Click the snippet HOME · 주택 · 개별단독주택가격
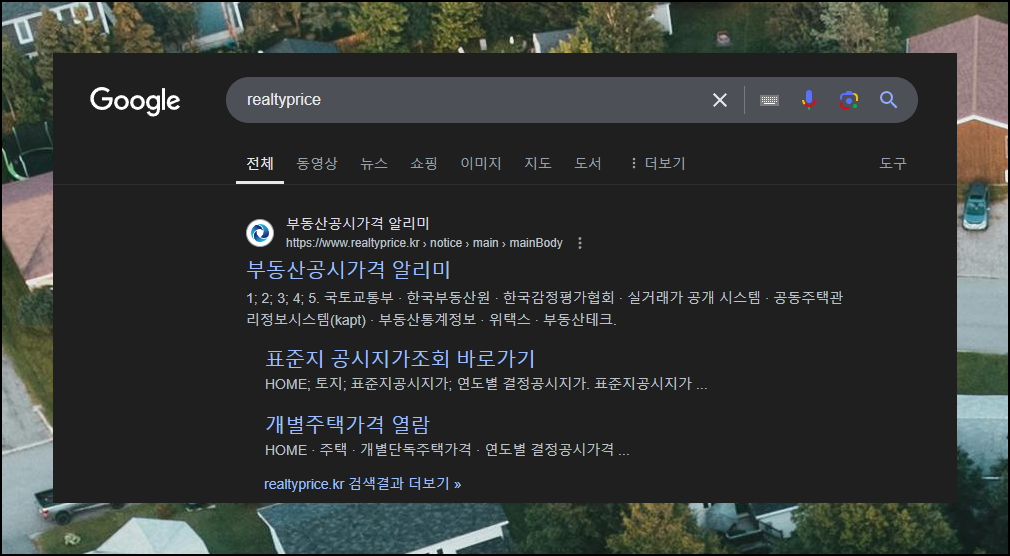The image size is (1010, 556). [x=447, y=450]
